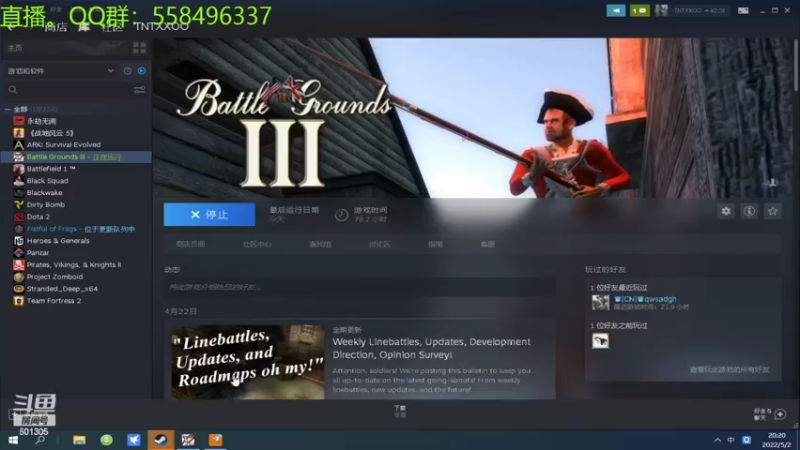Open game info circle icon
800x450 pixels.
click(x=749, y=211)
